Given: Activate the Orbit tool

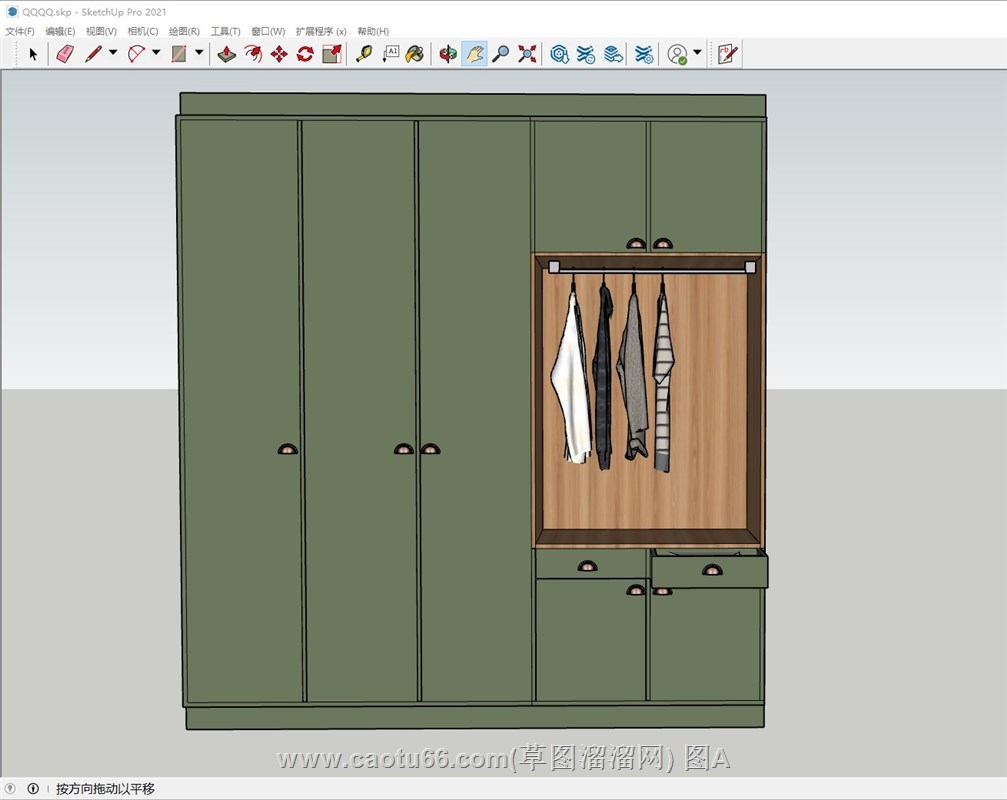Looking at the screenshot, I should [448, 54].
